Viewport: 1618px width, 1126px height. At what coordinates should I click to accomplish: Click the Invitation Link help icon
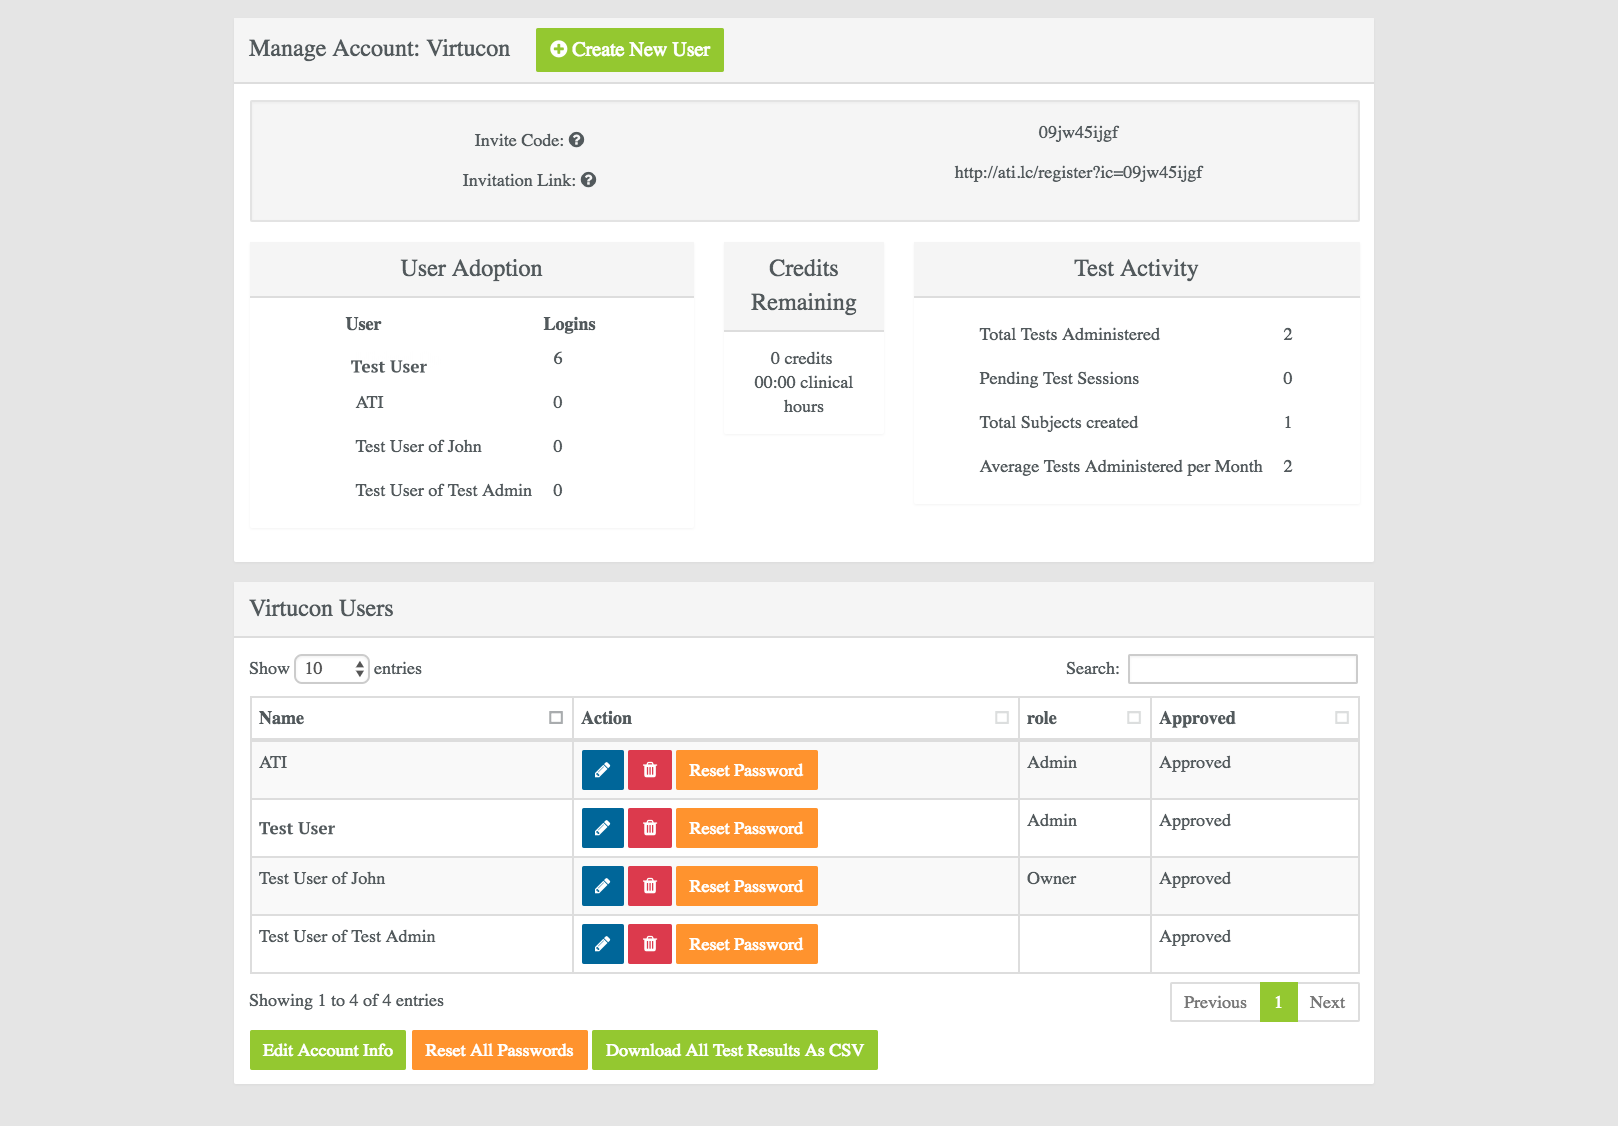pos(588,180)
